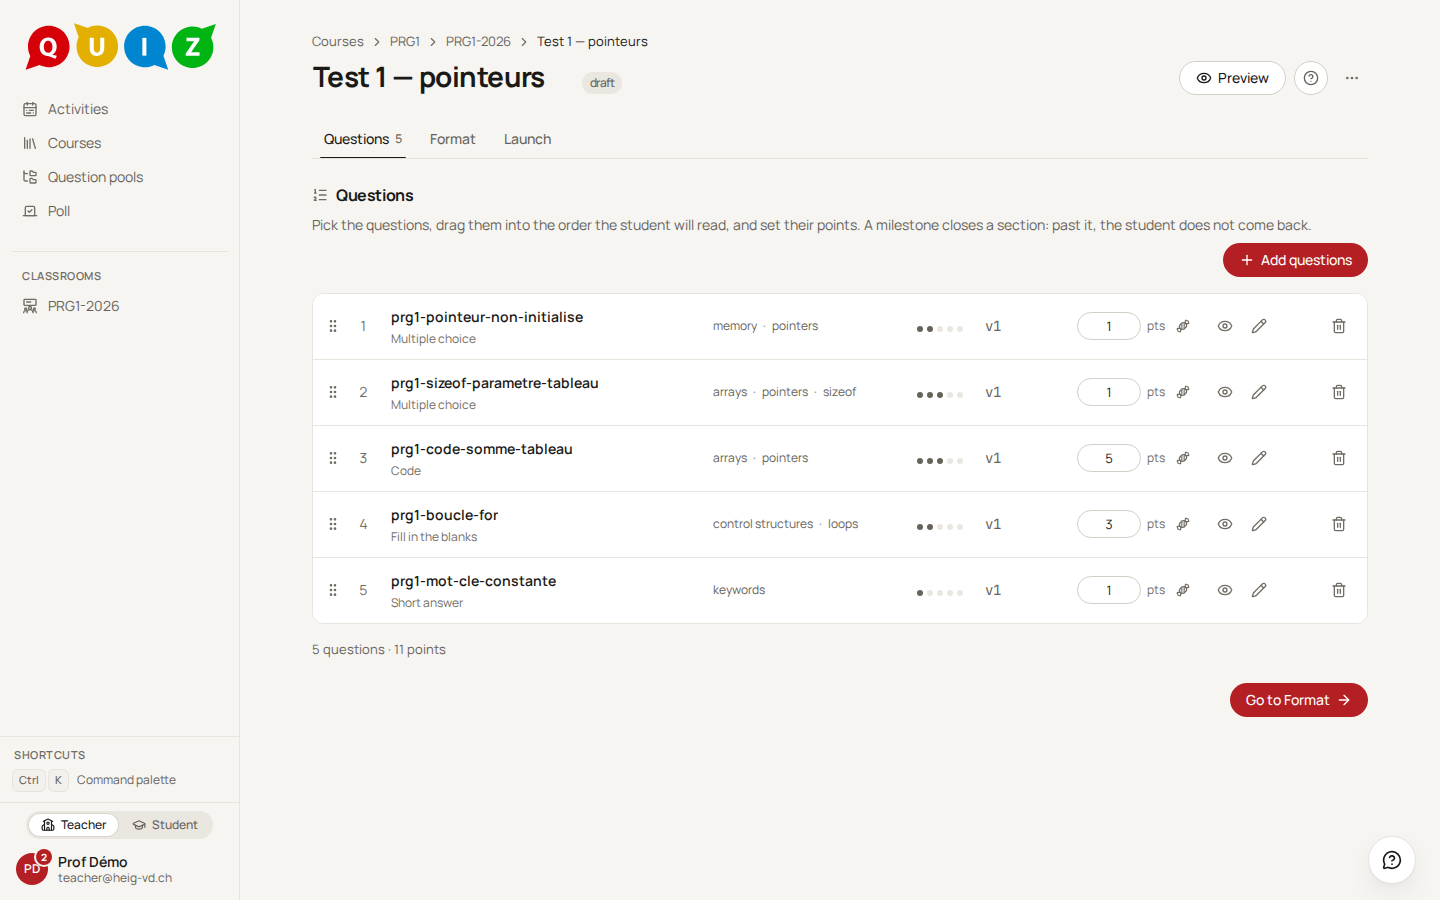The width and height of the screenshot is (1440, 900).
Task: Click the points field for prg1-code-somme-tableau
Action: coord(1108,458)
